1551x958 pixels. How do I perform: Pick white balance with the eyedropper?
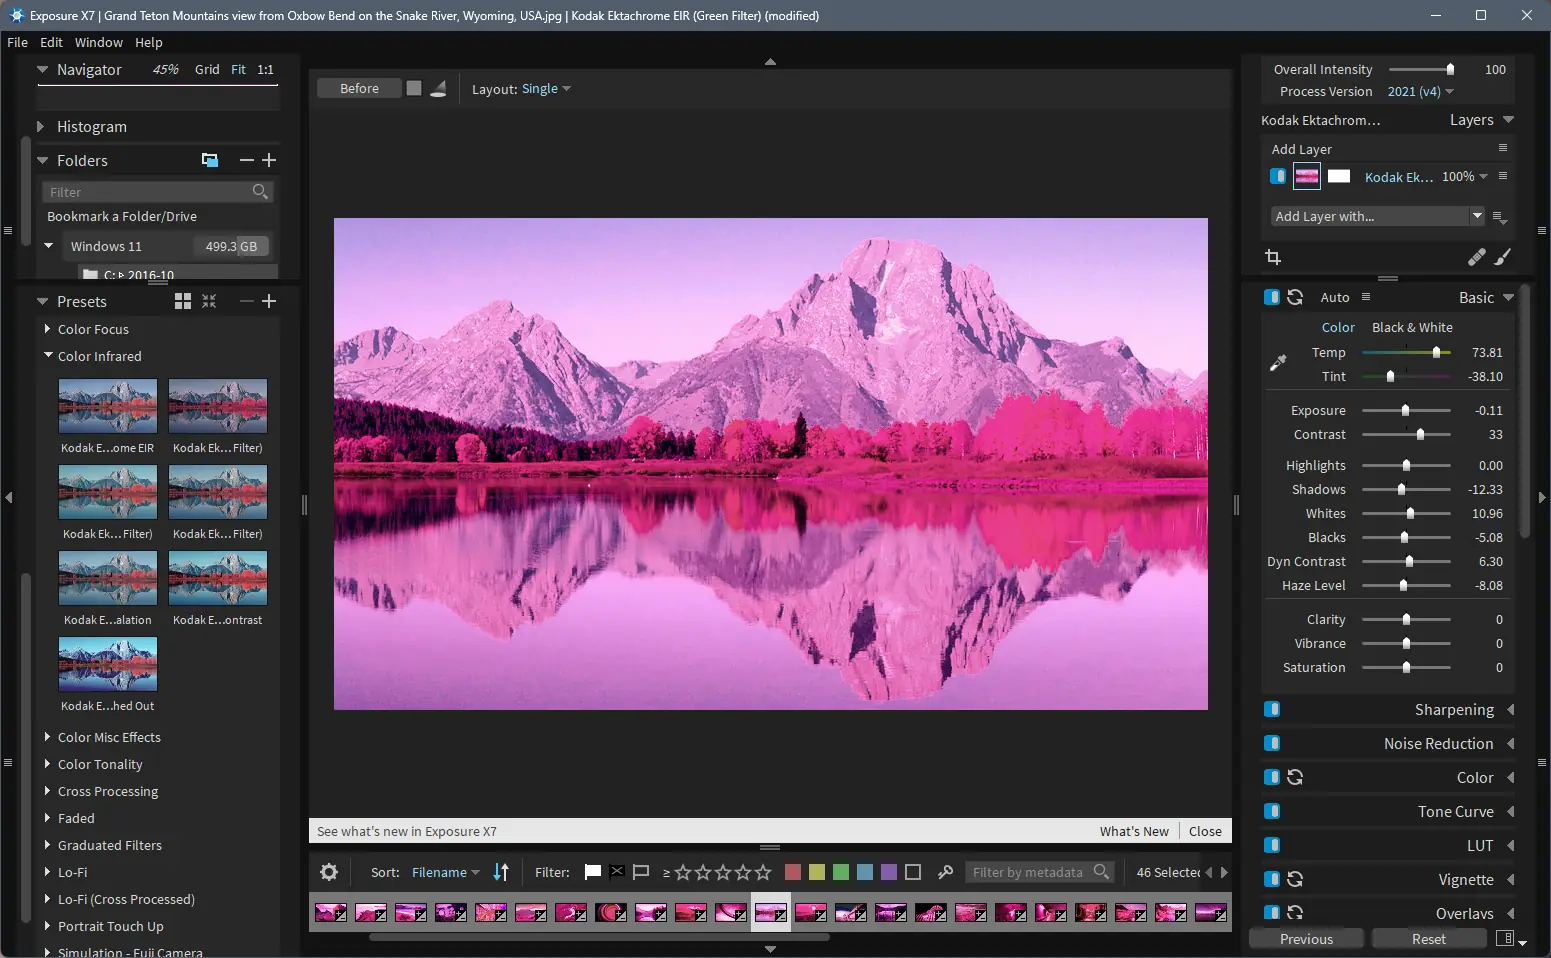(x=1278, y=363)
